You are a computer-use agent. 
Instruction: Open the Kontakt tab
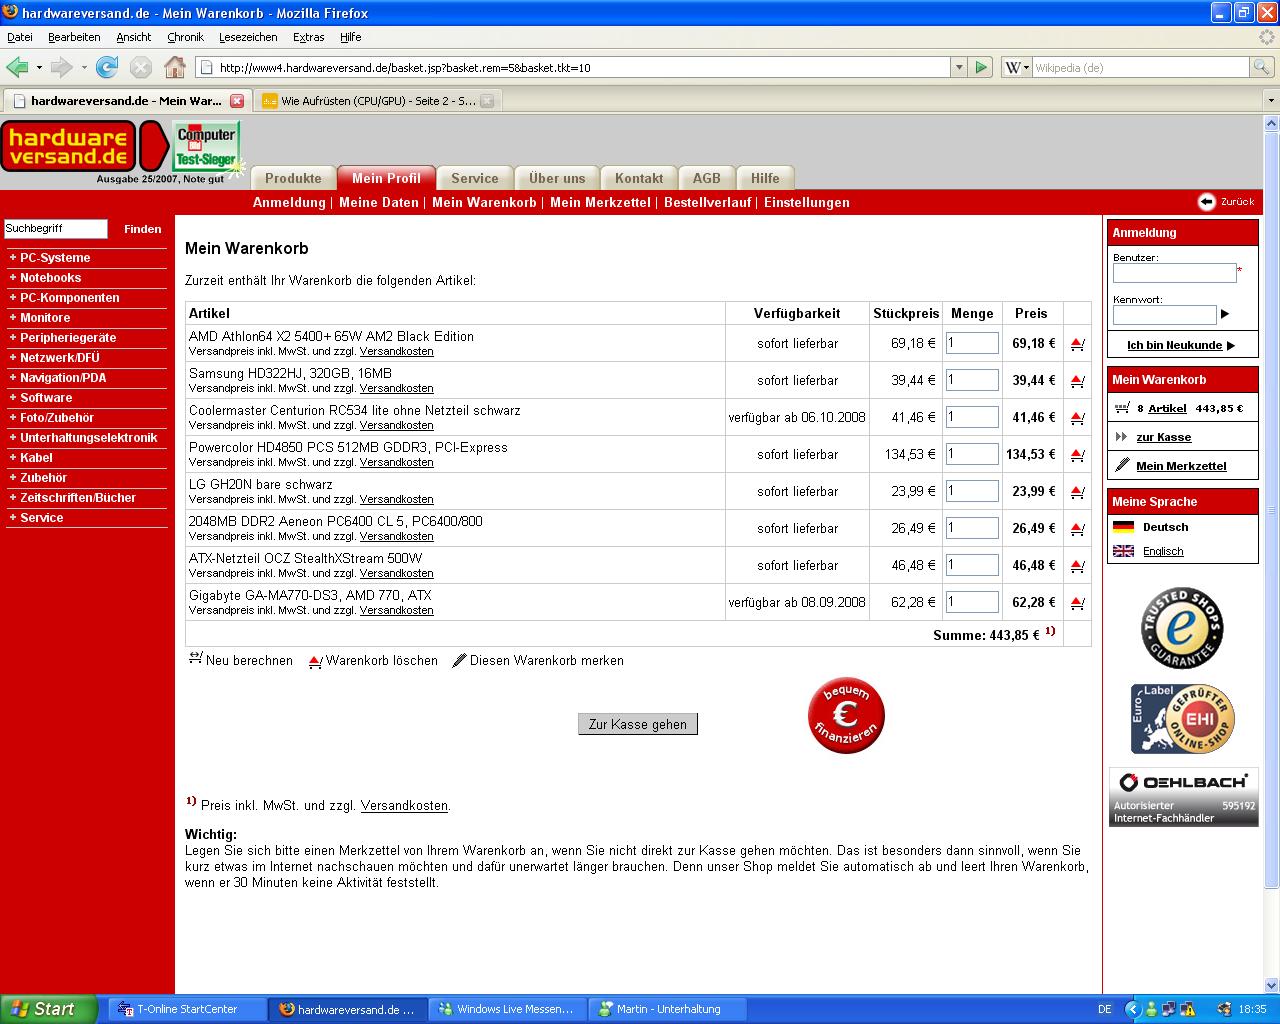coord(639,178)
